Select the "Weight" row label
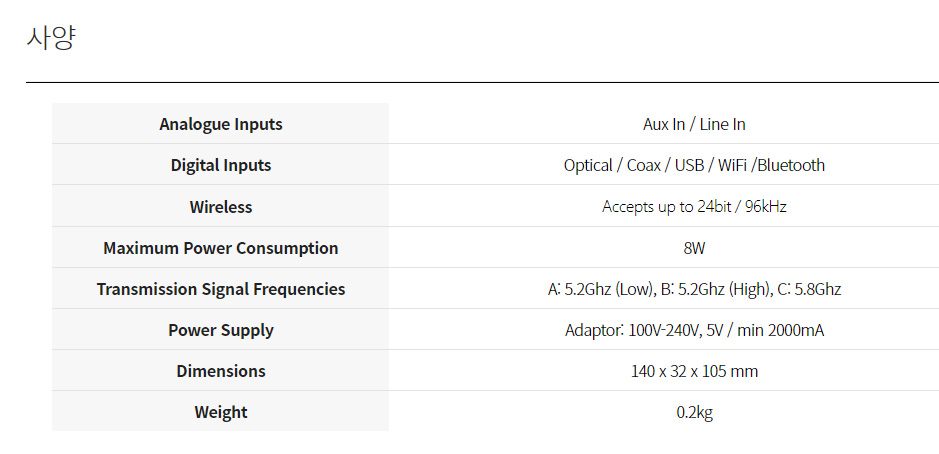Image resolution: width=939 pixels, height=454 pixels. point(220,412)
